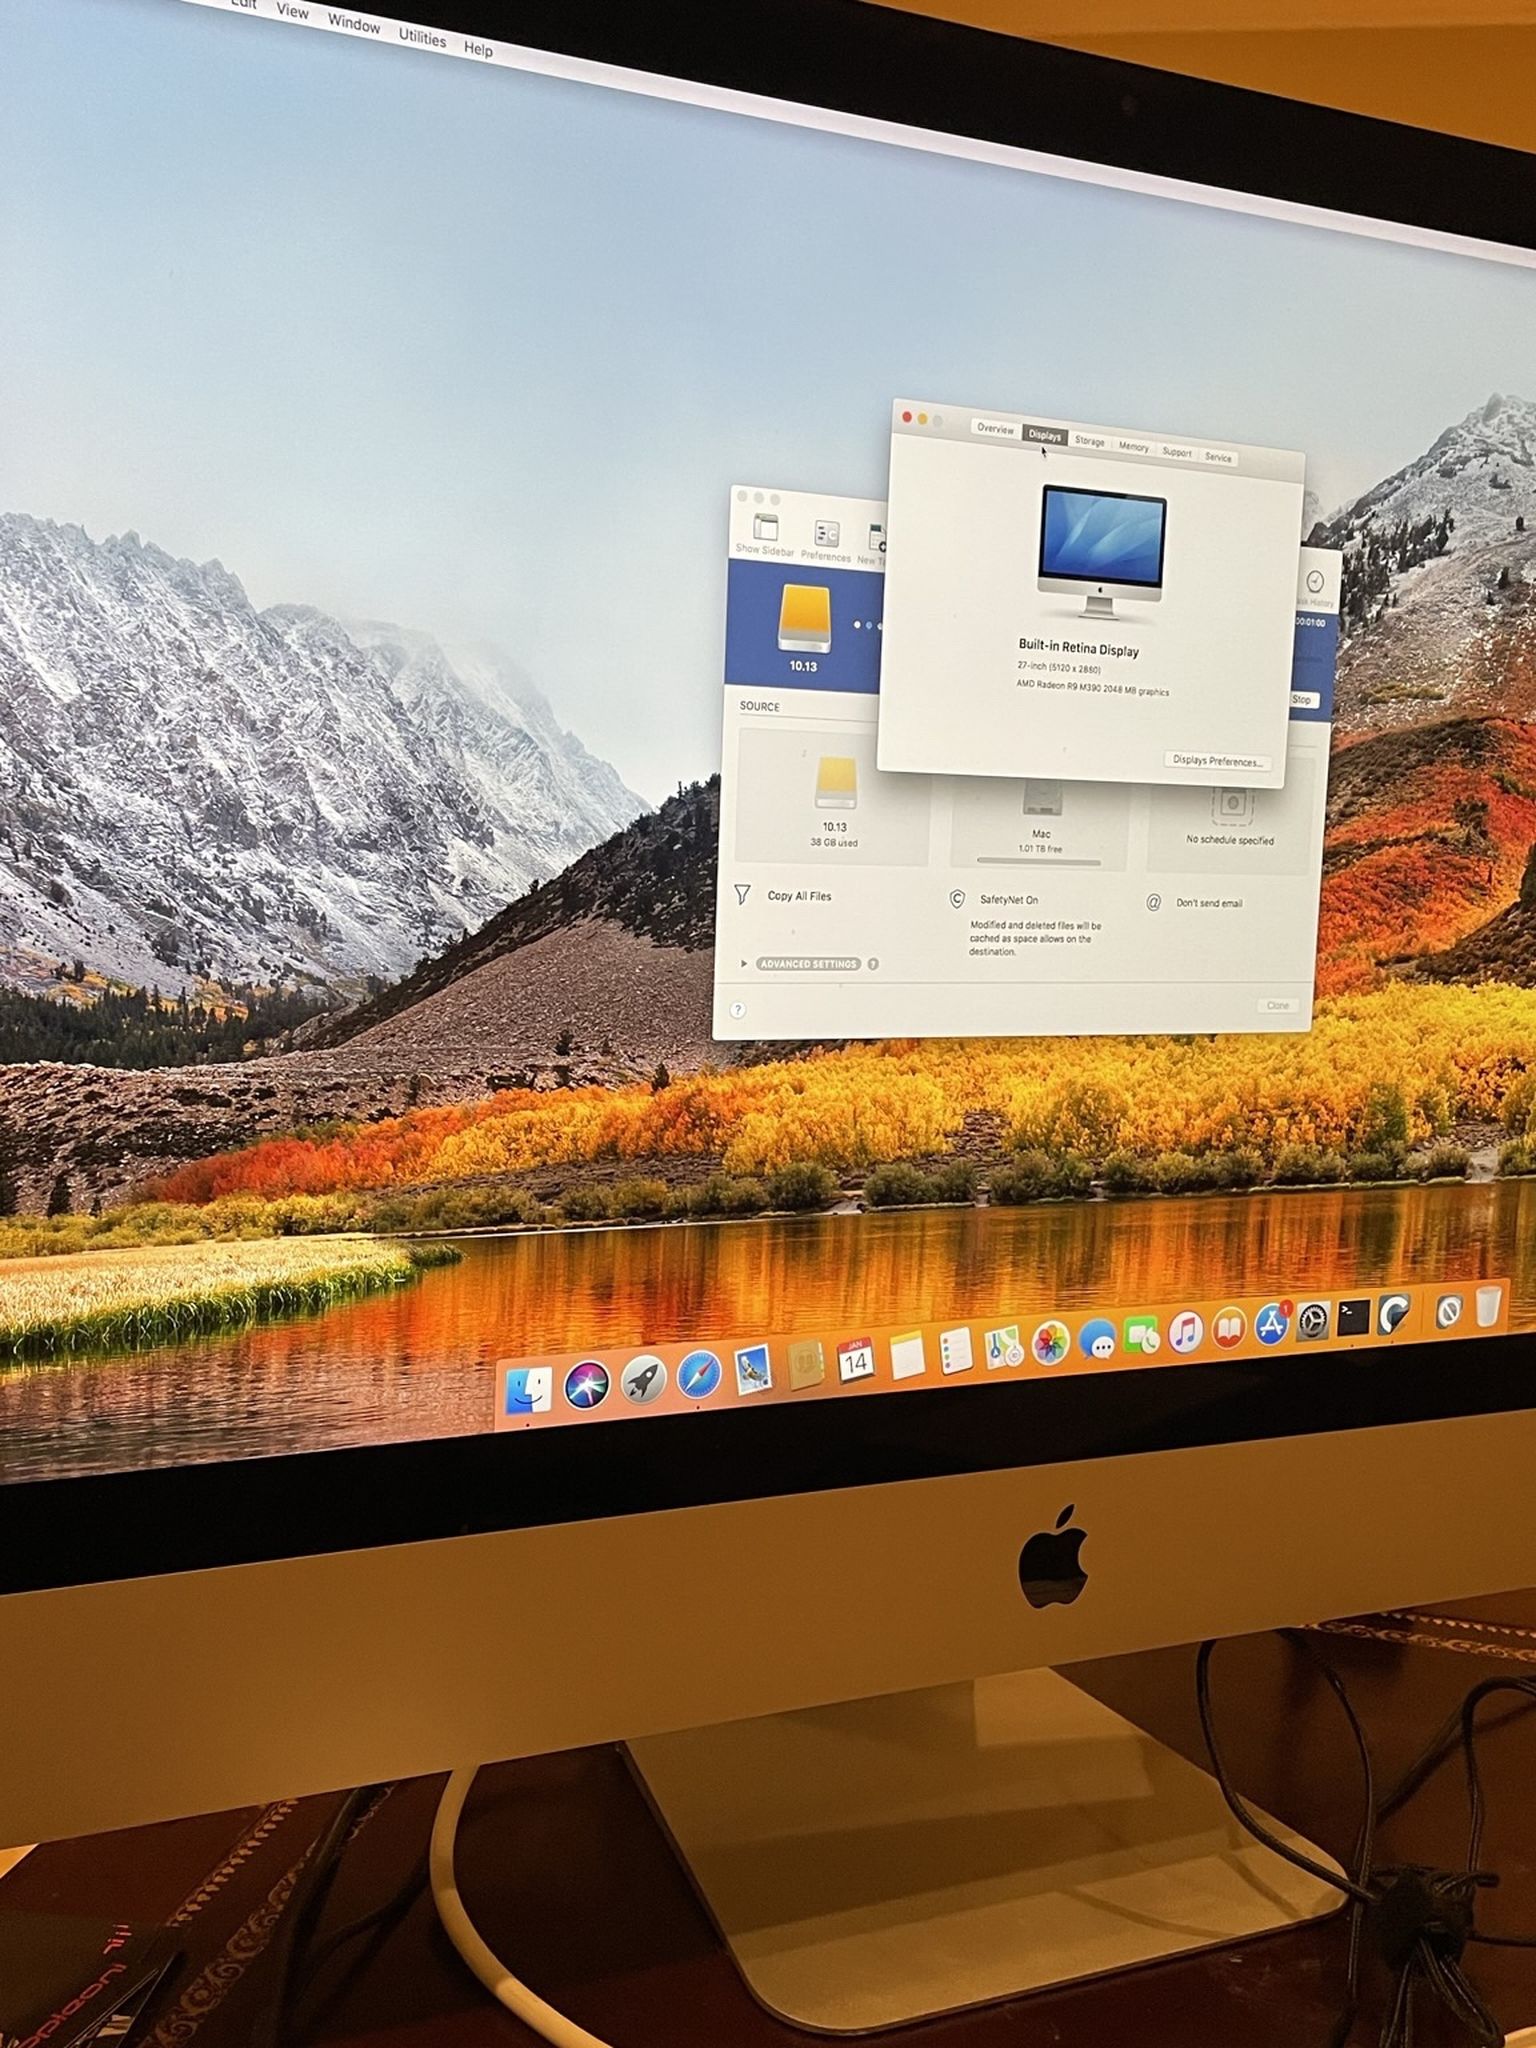The width and height of the screenshot is (1536, 2048).
Task: Open Calendar showing JAN 14
Action: (856, 1361)
